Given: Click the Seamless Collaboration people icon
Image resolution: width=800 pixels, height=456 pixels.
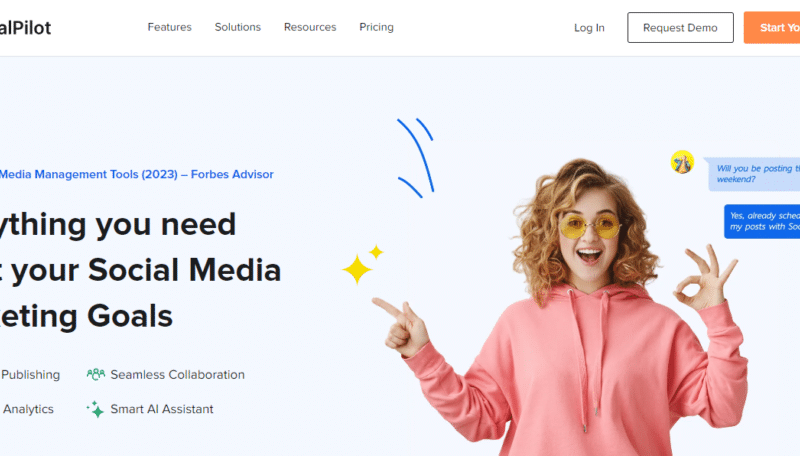Looking at the screenshot, I should 96,375.
